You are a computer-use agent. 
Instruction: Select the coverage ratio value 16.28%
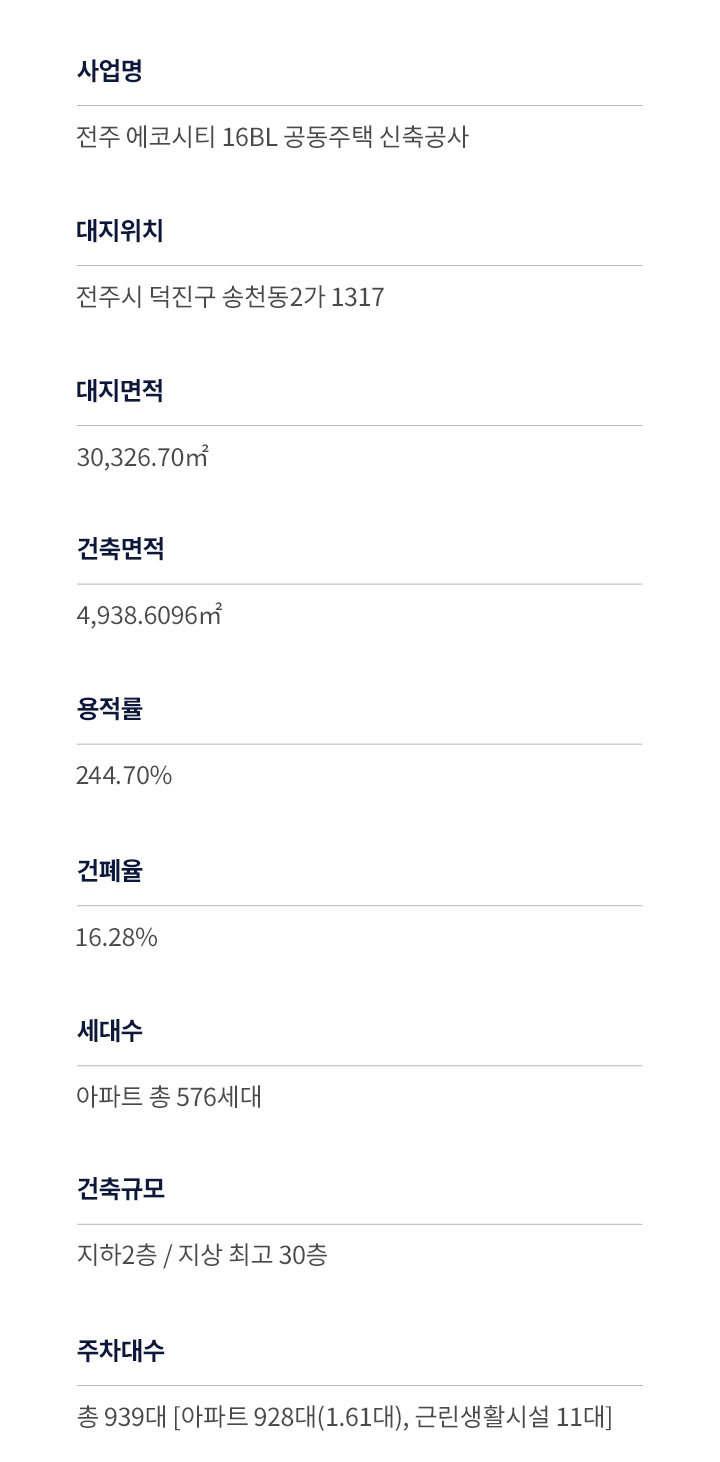pos(117,937)
